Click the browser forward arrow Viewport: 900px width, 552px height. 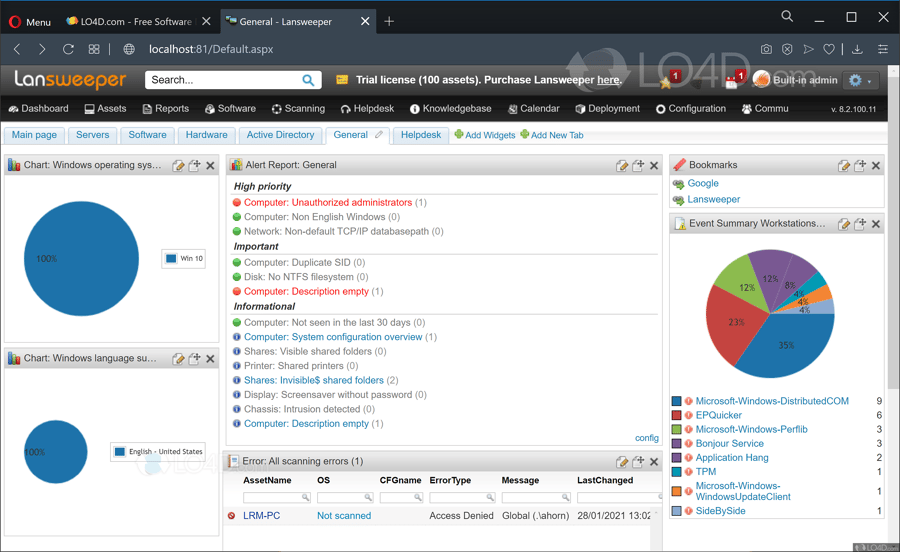[42, 49]
